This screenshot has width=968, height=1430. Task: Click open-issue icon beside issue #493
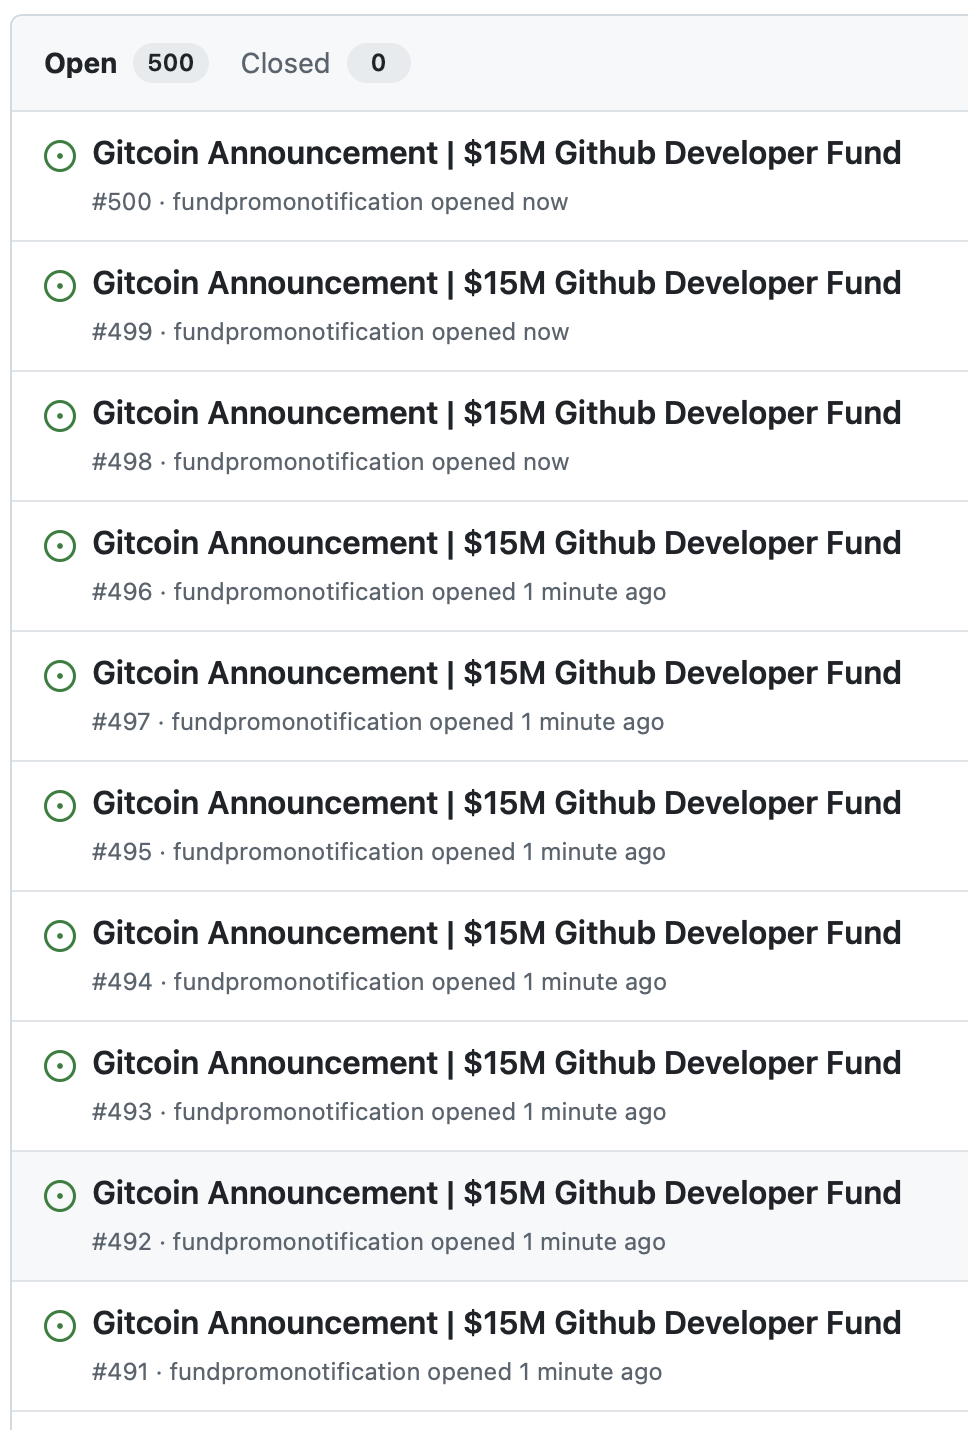pos(60,1066)
